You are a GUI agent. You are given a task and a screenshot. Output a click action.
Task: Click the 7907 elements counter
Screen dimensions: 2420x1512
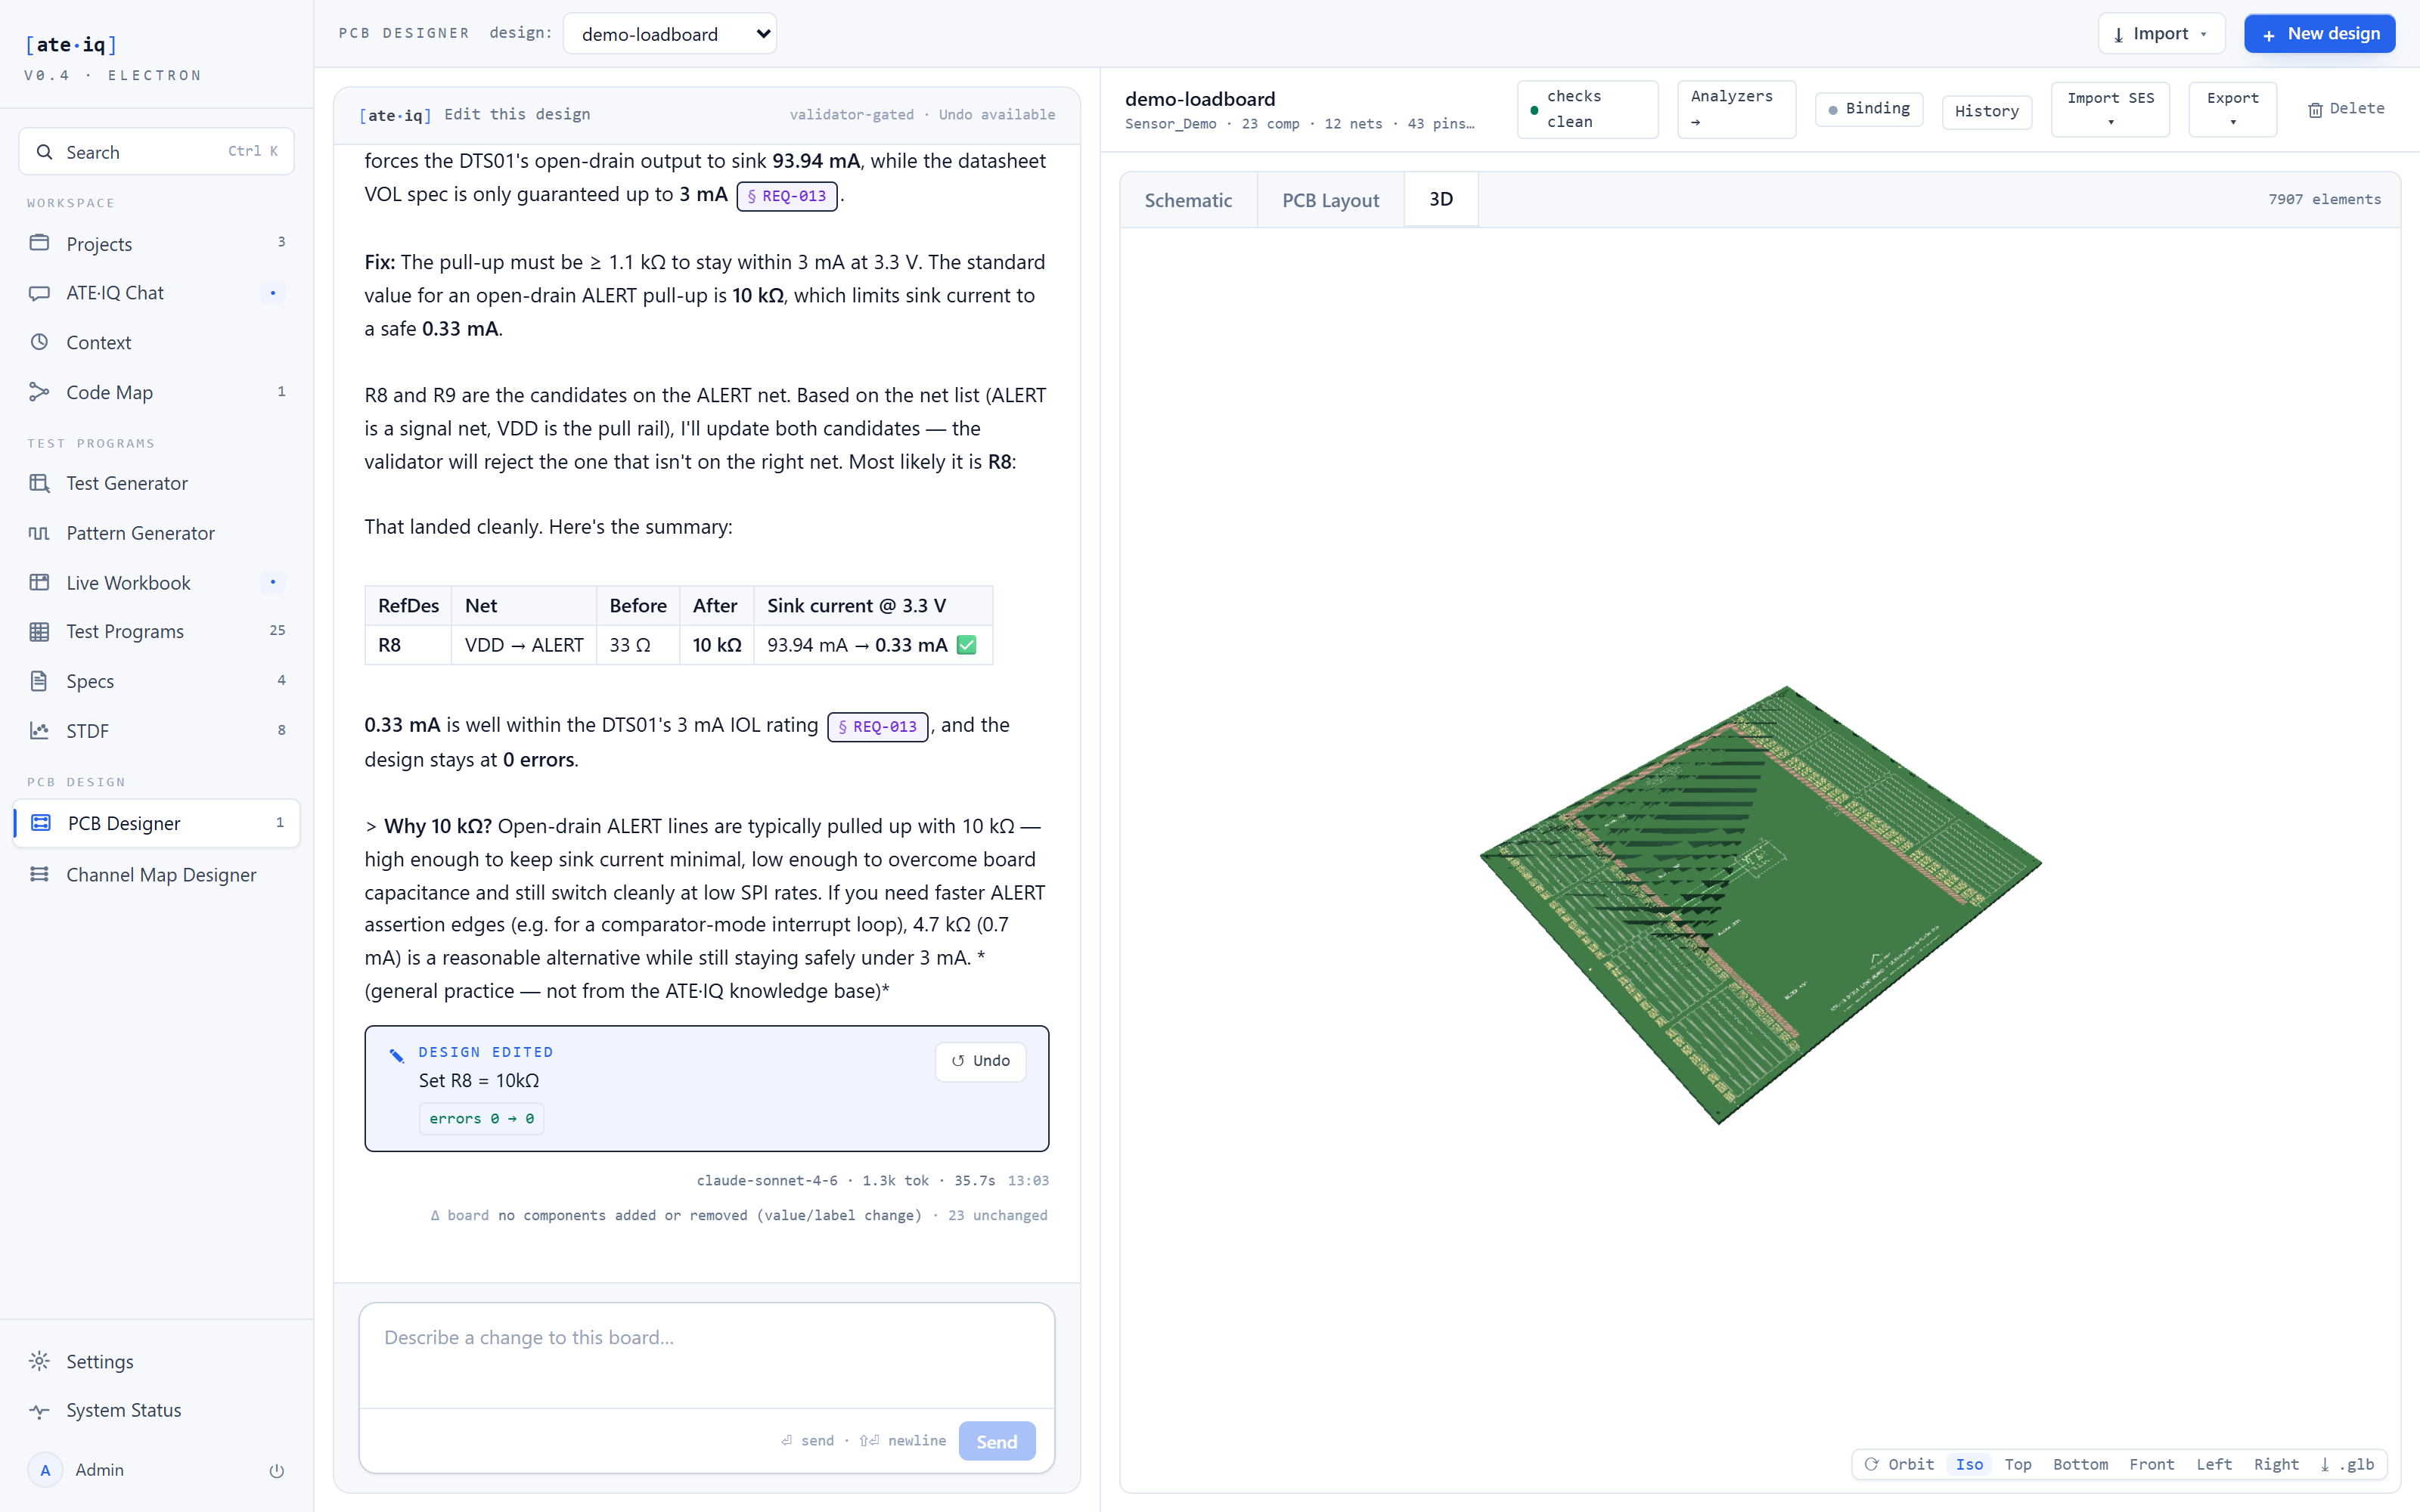coord(2324,199)
